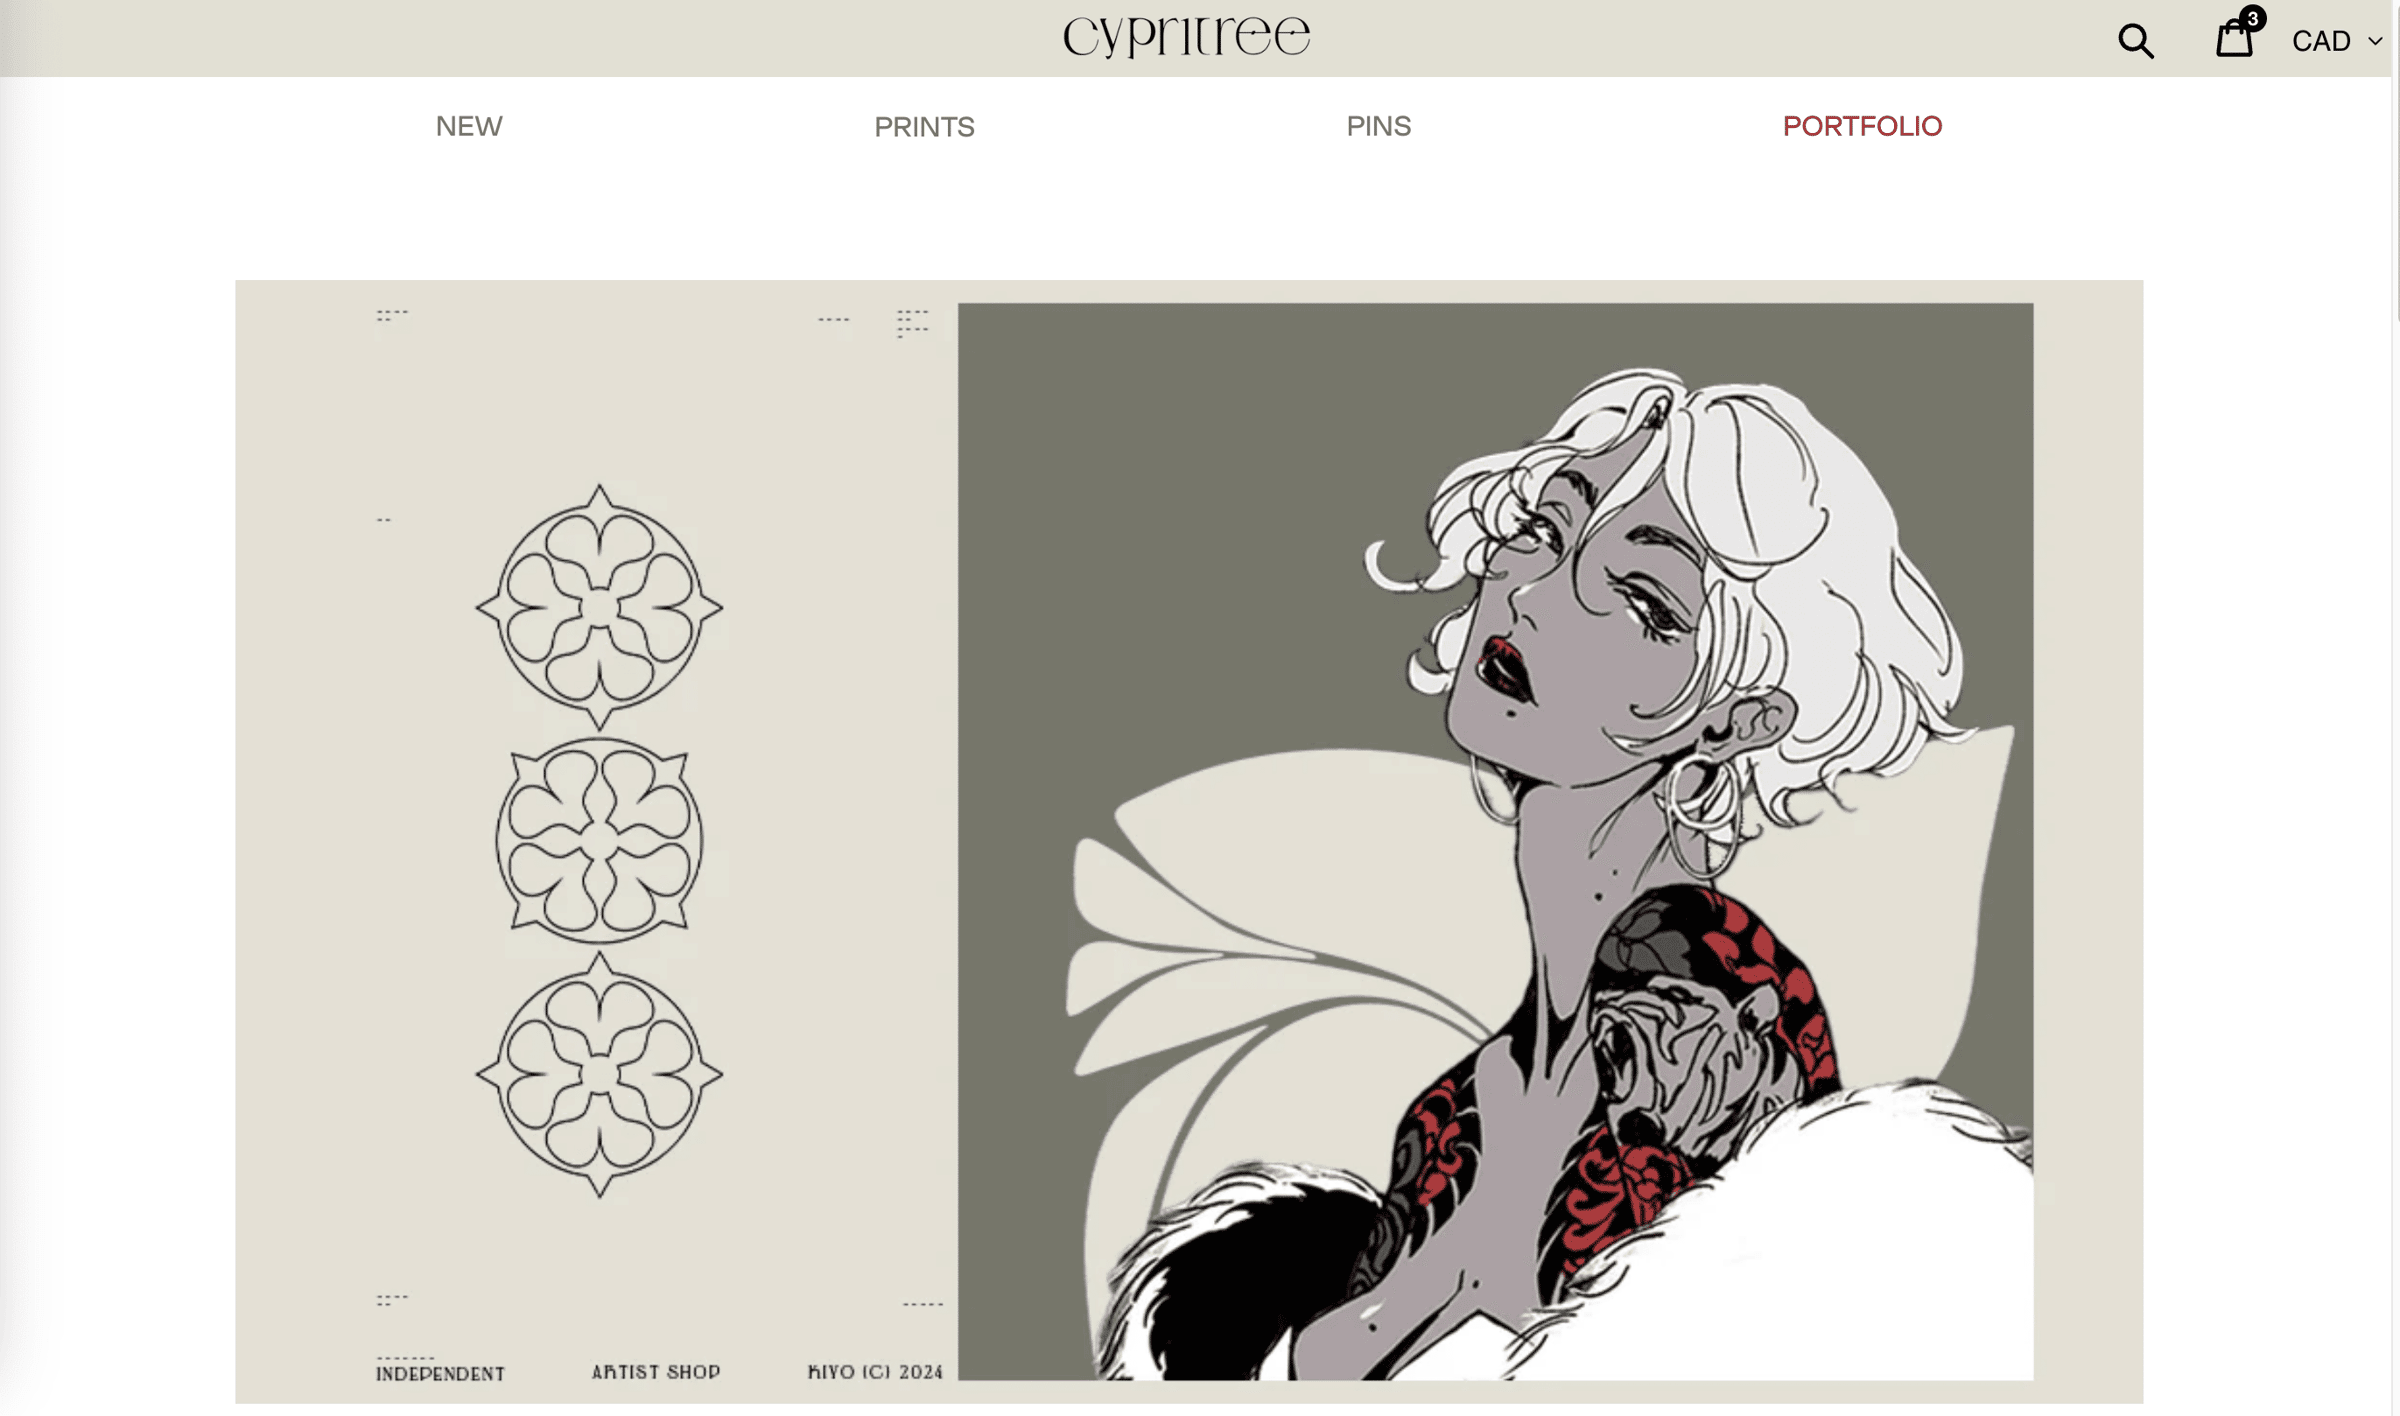The image size is (2400, 1416).
Task: Click the top floral emblem on banner
Action: [599, 607]
